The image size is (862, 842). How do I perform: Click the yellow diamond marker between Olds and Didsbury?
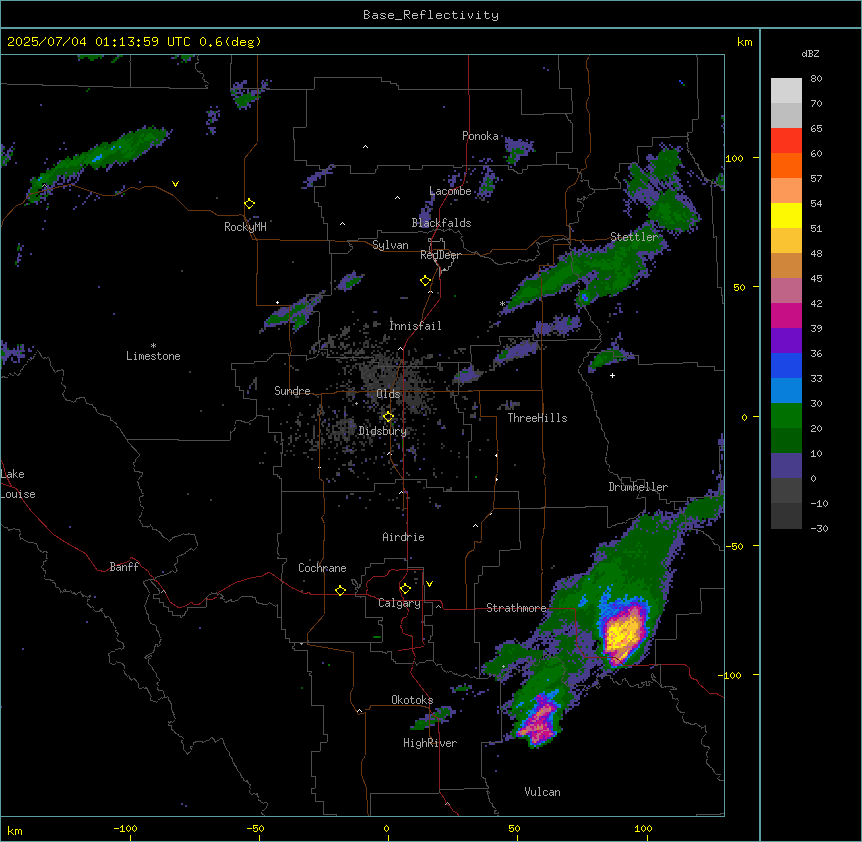coord(388,417)
